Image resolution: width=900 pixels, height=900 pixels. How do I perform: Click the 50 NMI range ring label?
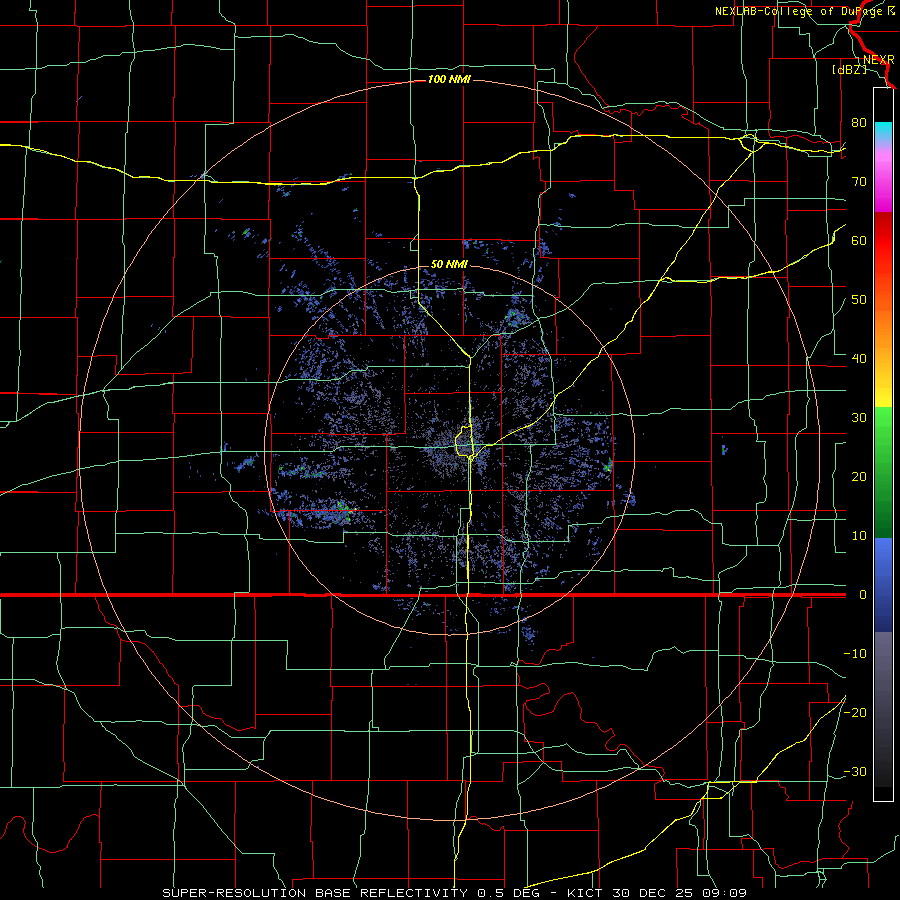(x=449, y=264)
